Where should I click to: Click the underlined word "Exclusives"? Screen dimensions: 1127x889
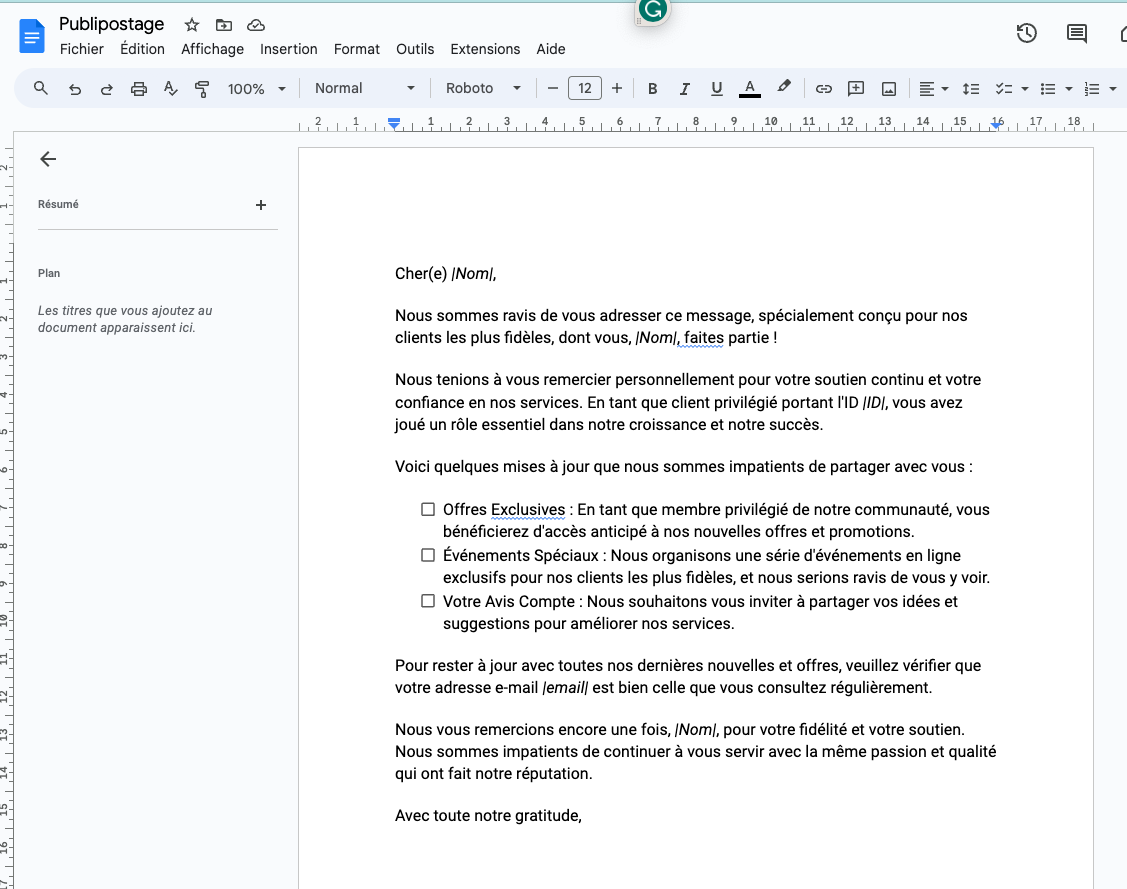pyautogui.click(x=528, y=510)
